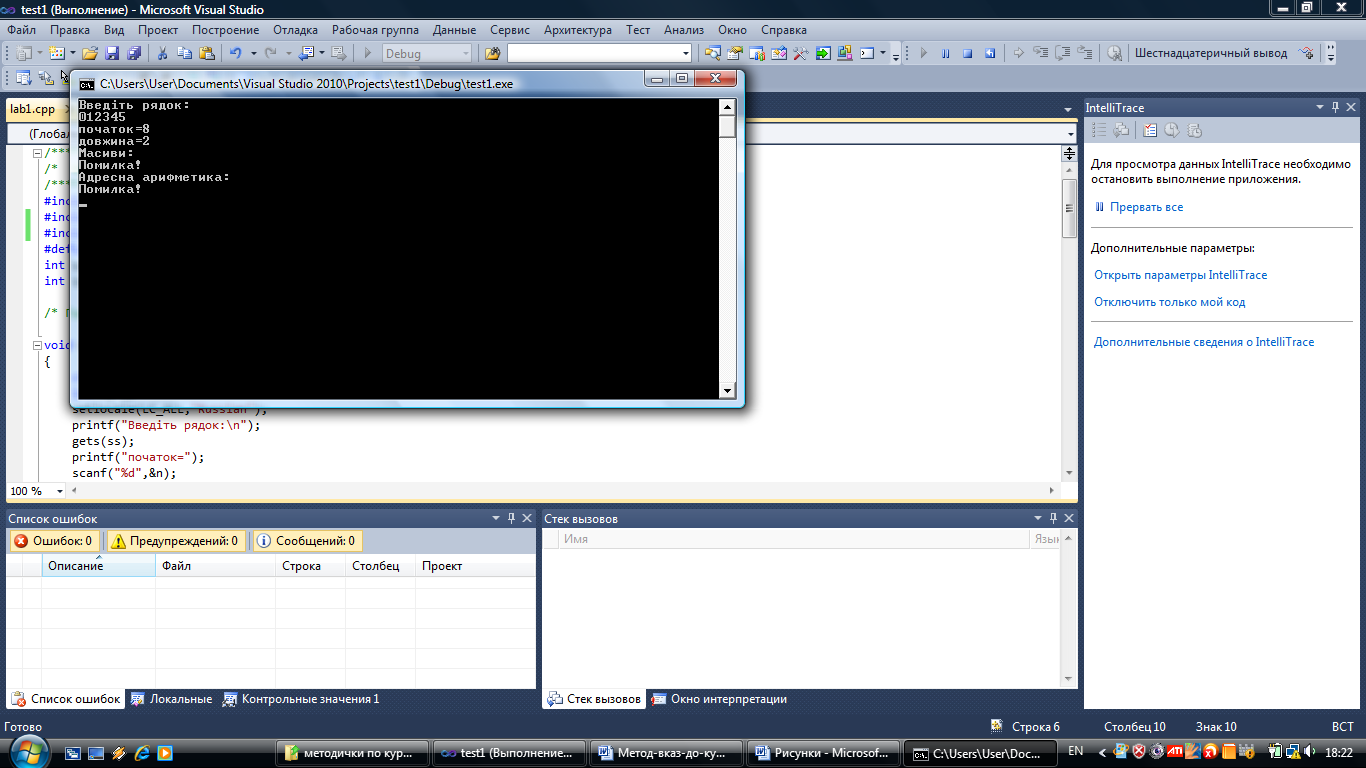Click the console window scroll down arrow
The image size is (1366, 768).
727,391
